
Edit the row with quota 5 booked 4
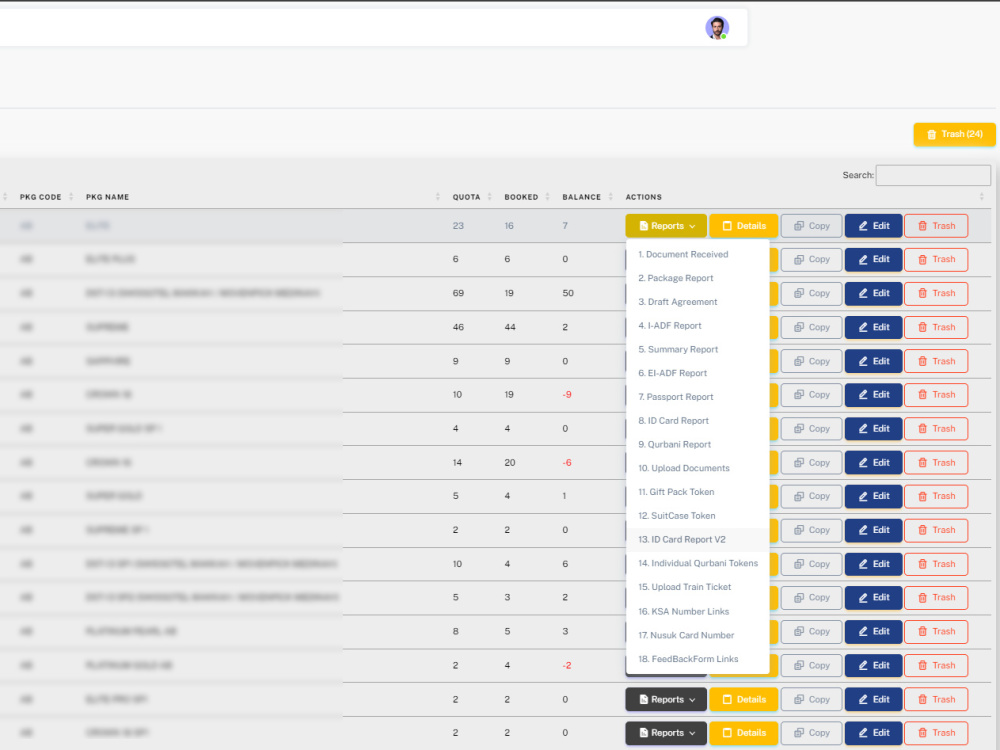pyautogui.click(x=873, y=496)
